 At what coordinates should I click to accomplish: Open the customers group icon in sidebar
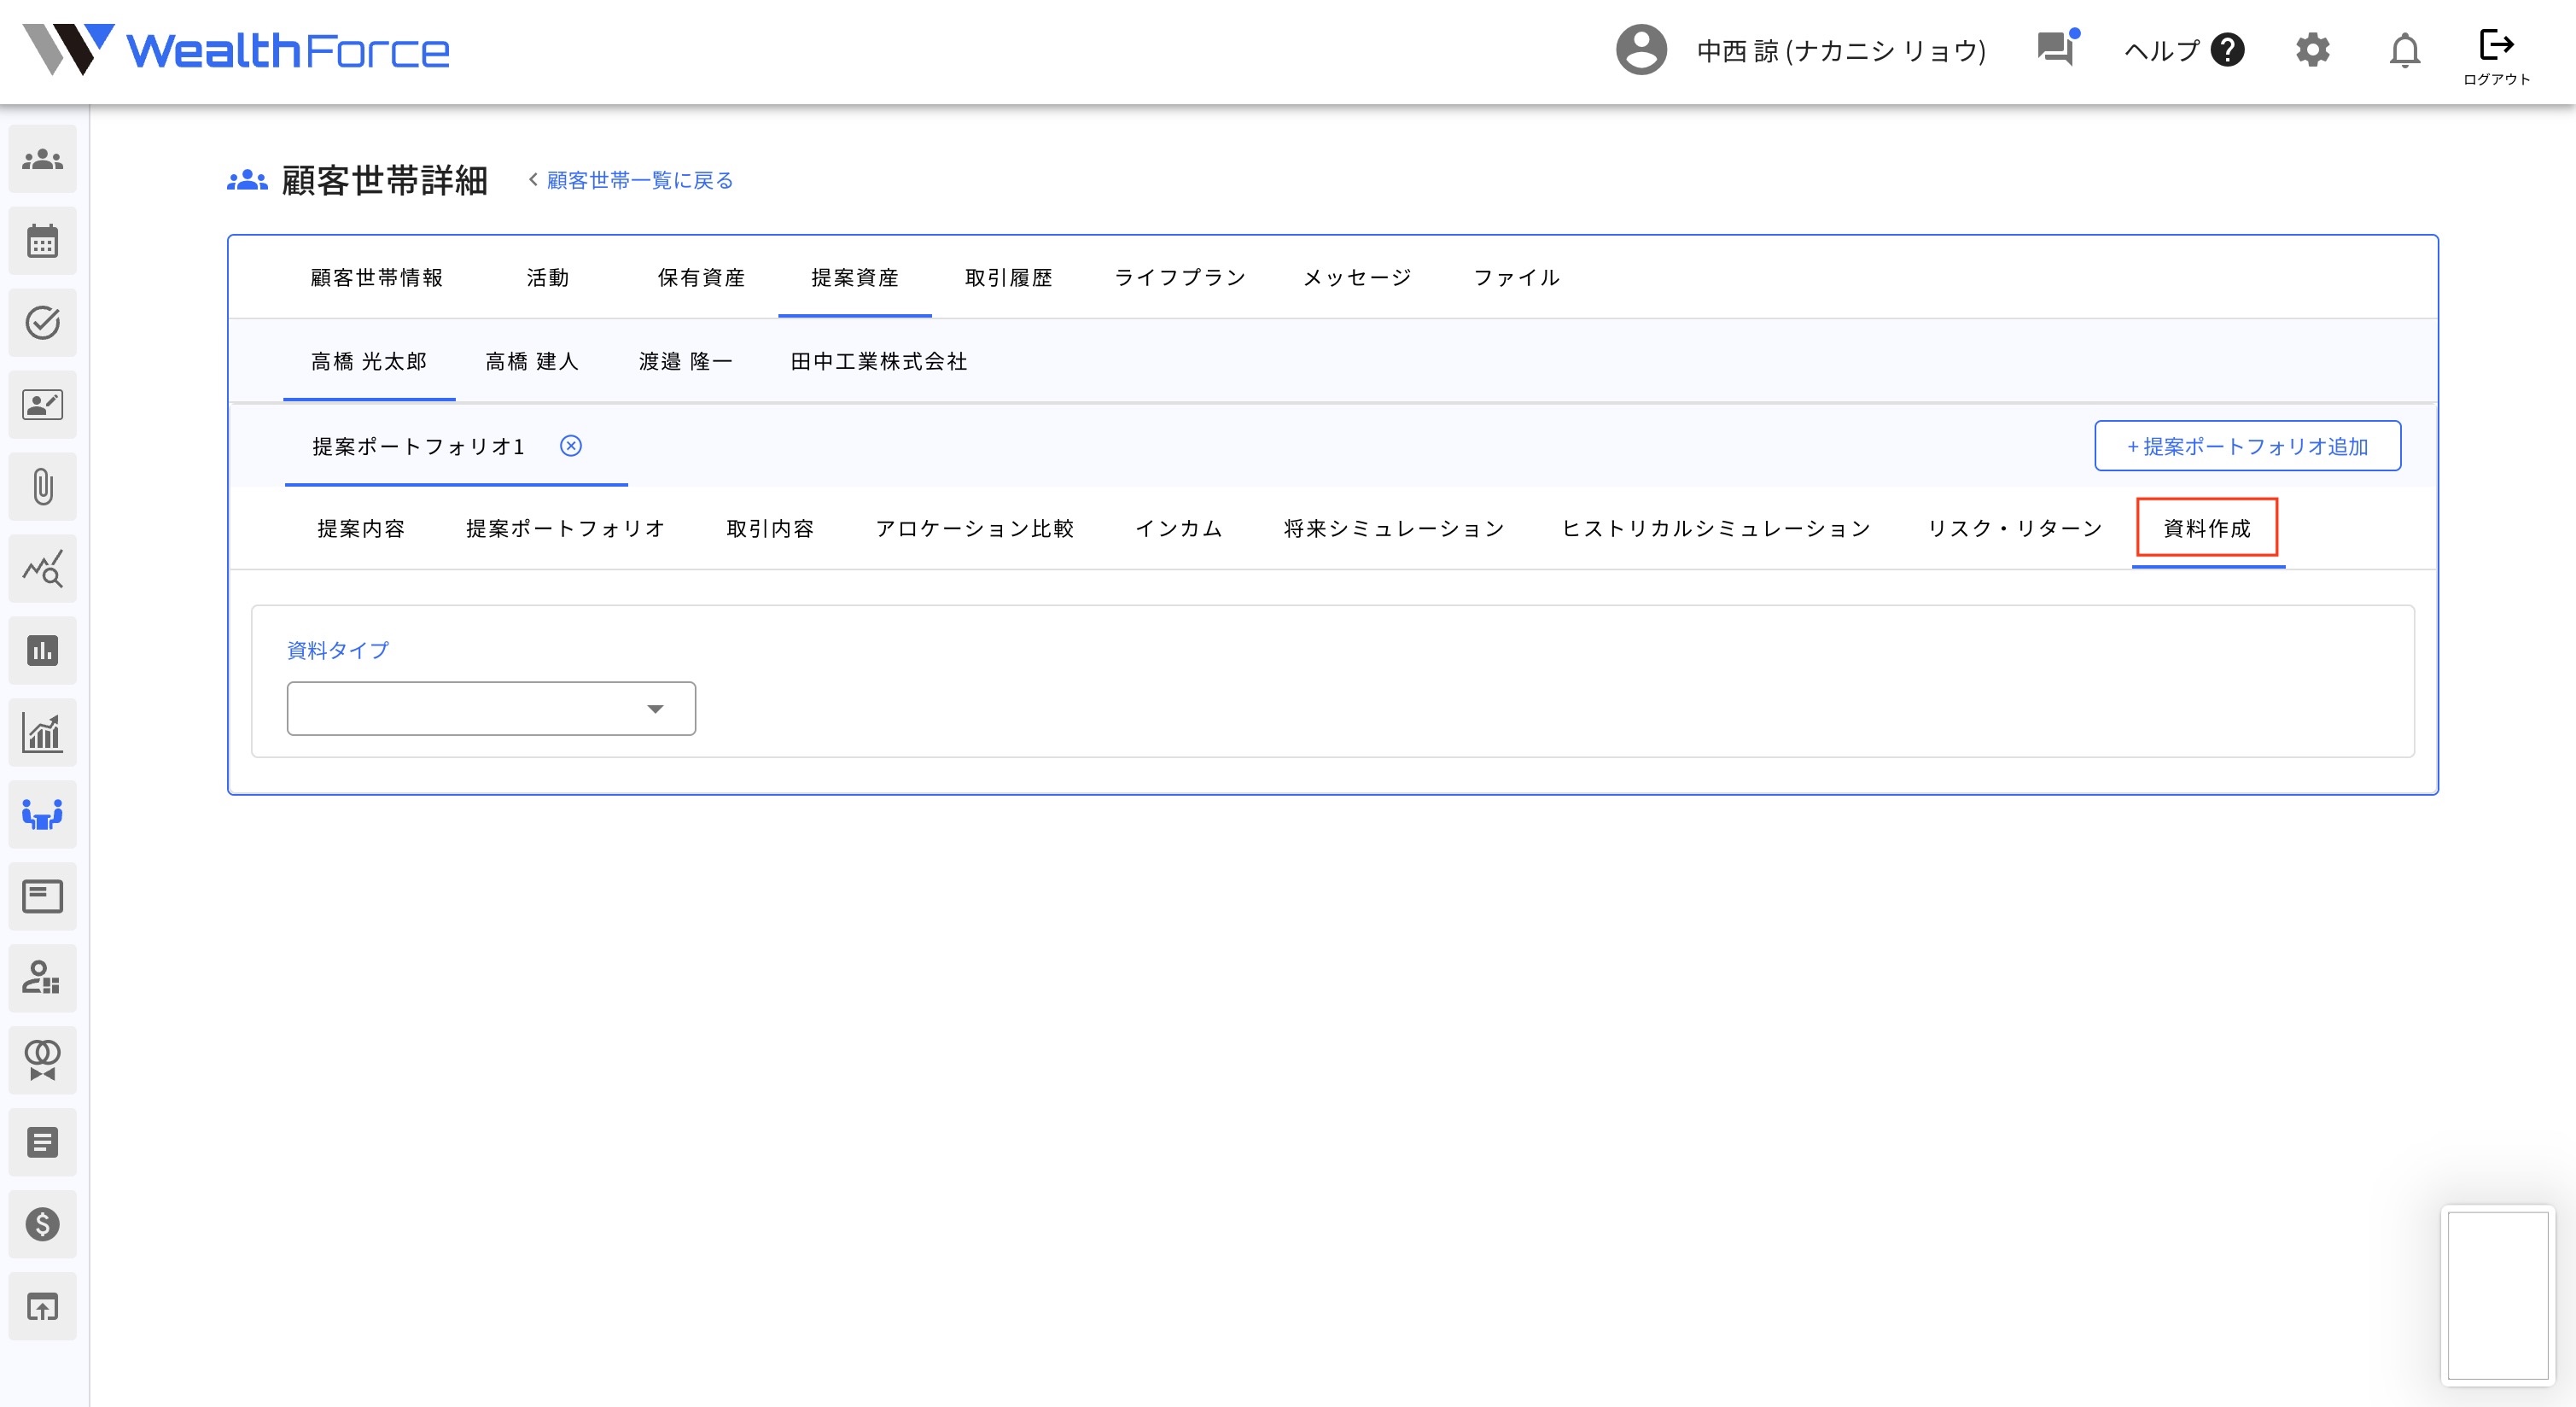tap(43, 159)
